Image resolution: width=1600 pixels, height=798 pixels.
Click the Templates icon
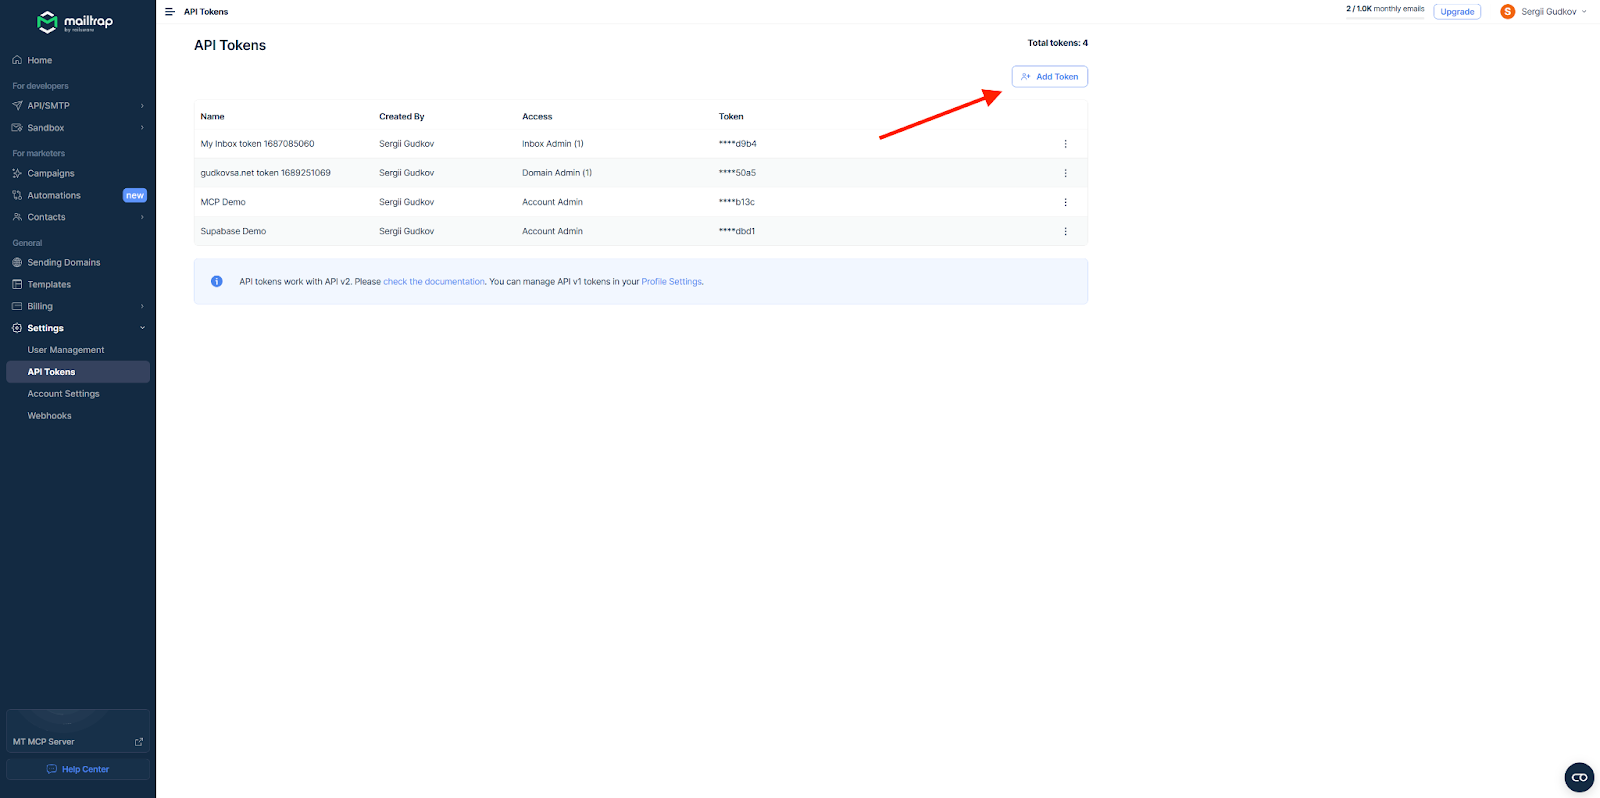click(17, 284)
